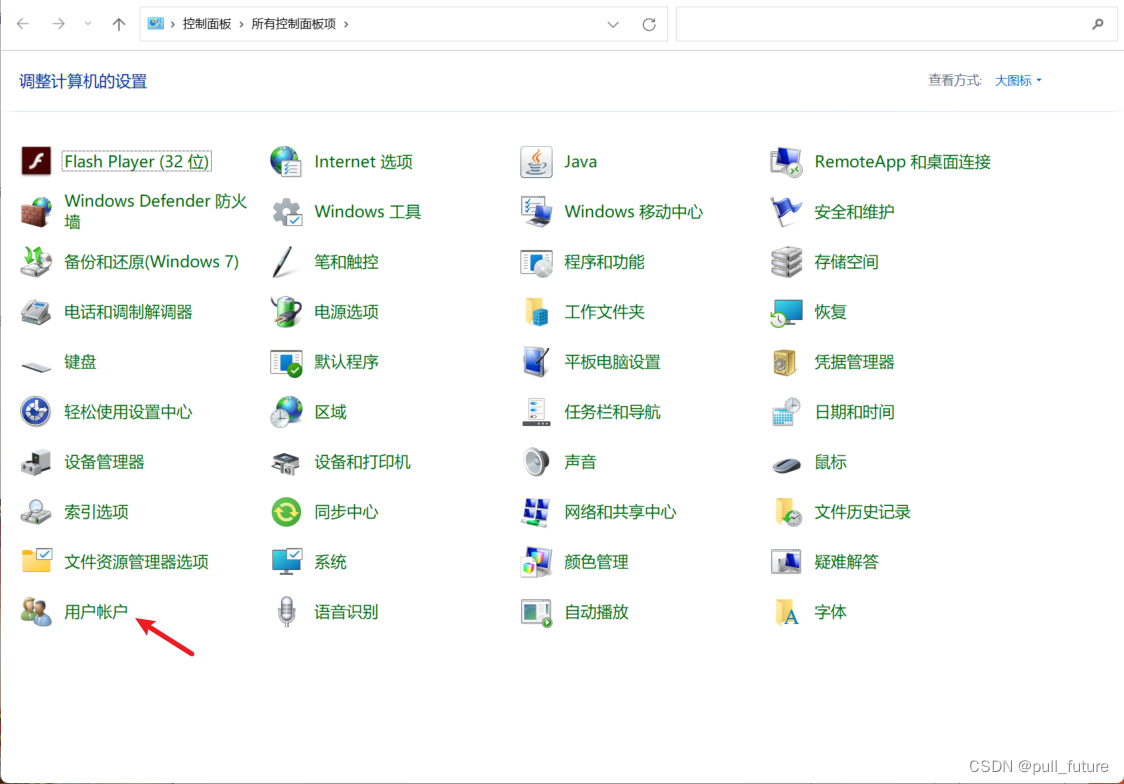
Task: Expand chevron before 控制面板 breadcrumb
Action: tap(173, 24)
